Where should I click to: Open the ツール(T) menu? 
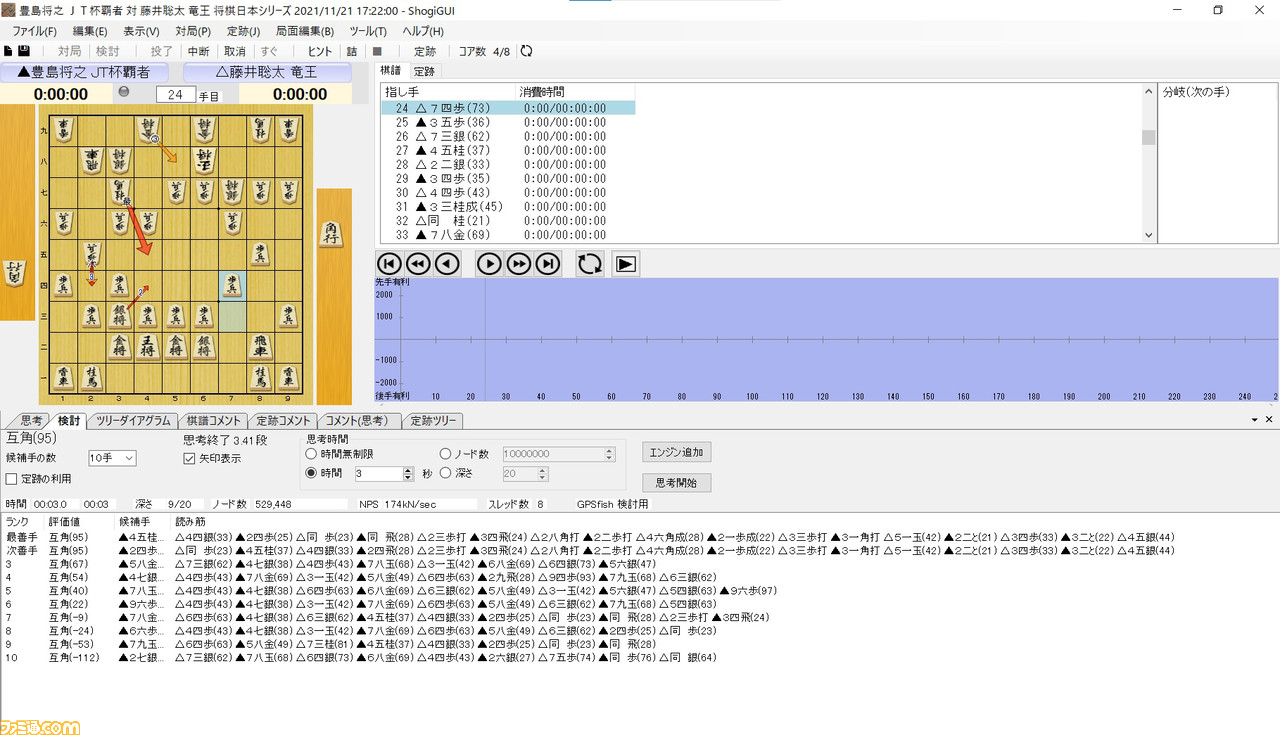[368, 31]
